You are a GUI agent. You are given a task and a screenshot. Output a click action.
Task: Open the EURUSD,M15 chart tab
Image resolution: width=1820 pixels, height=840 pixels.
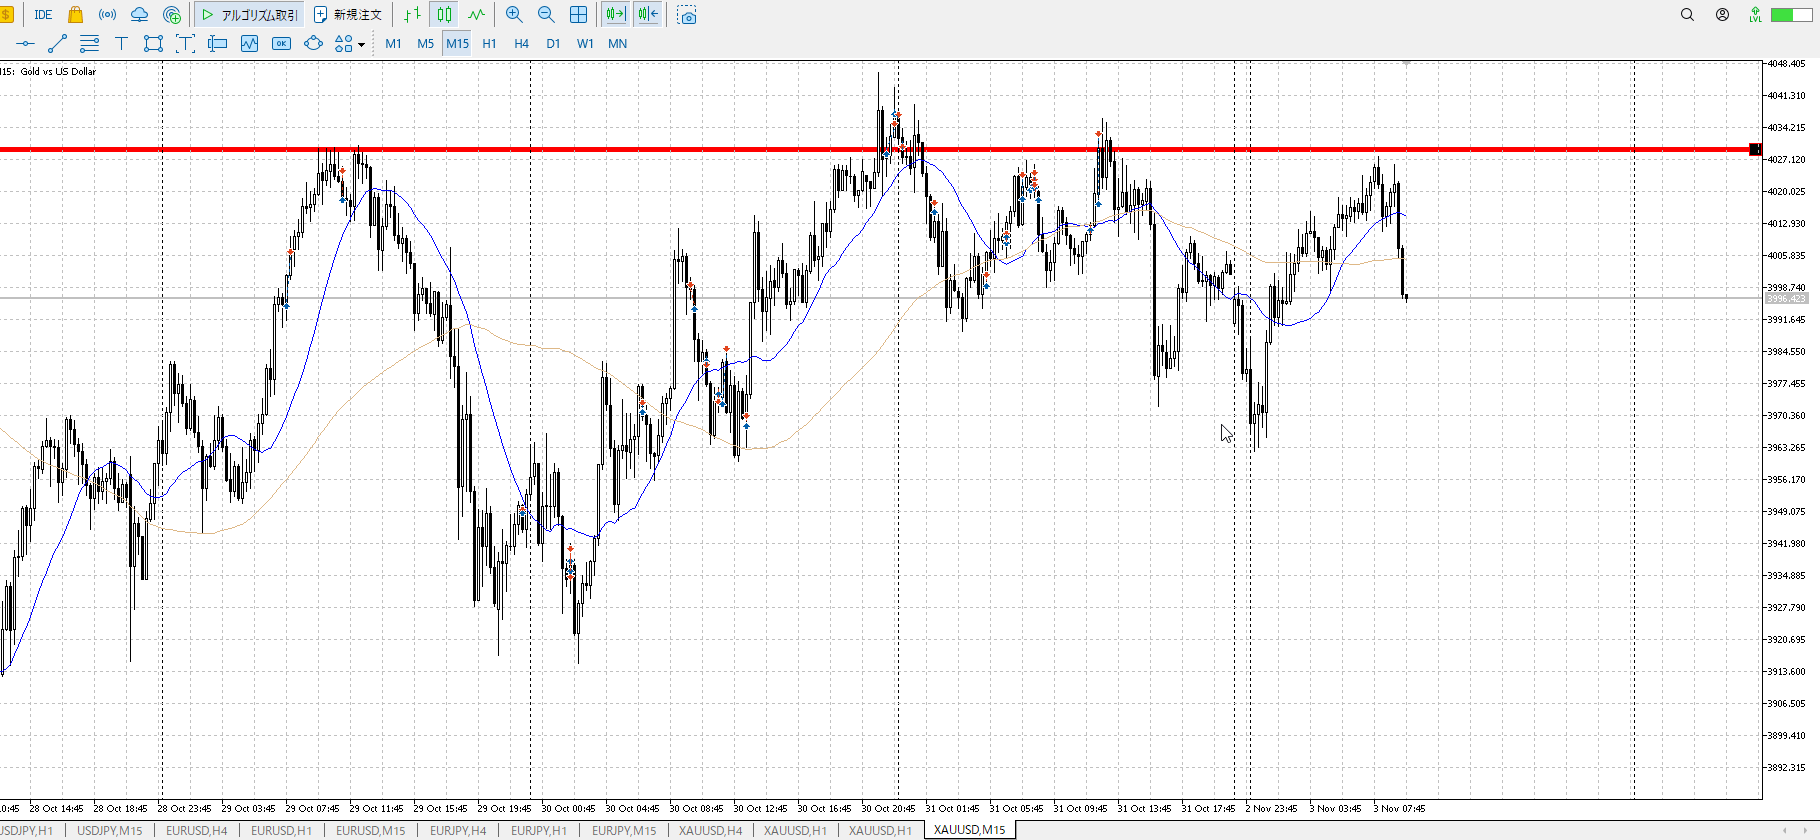click(370, 830)
